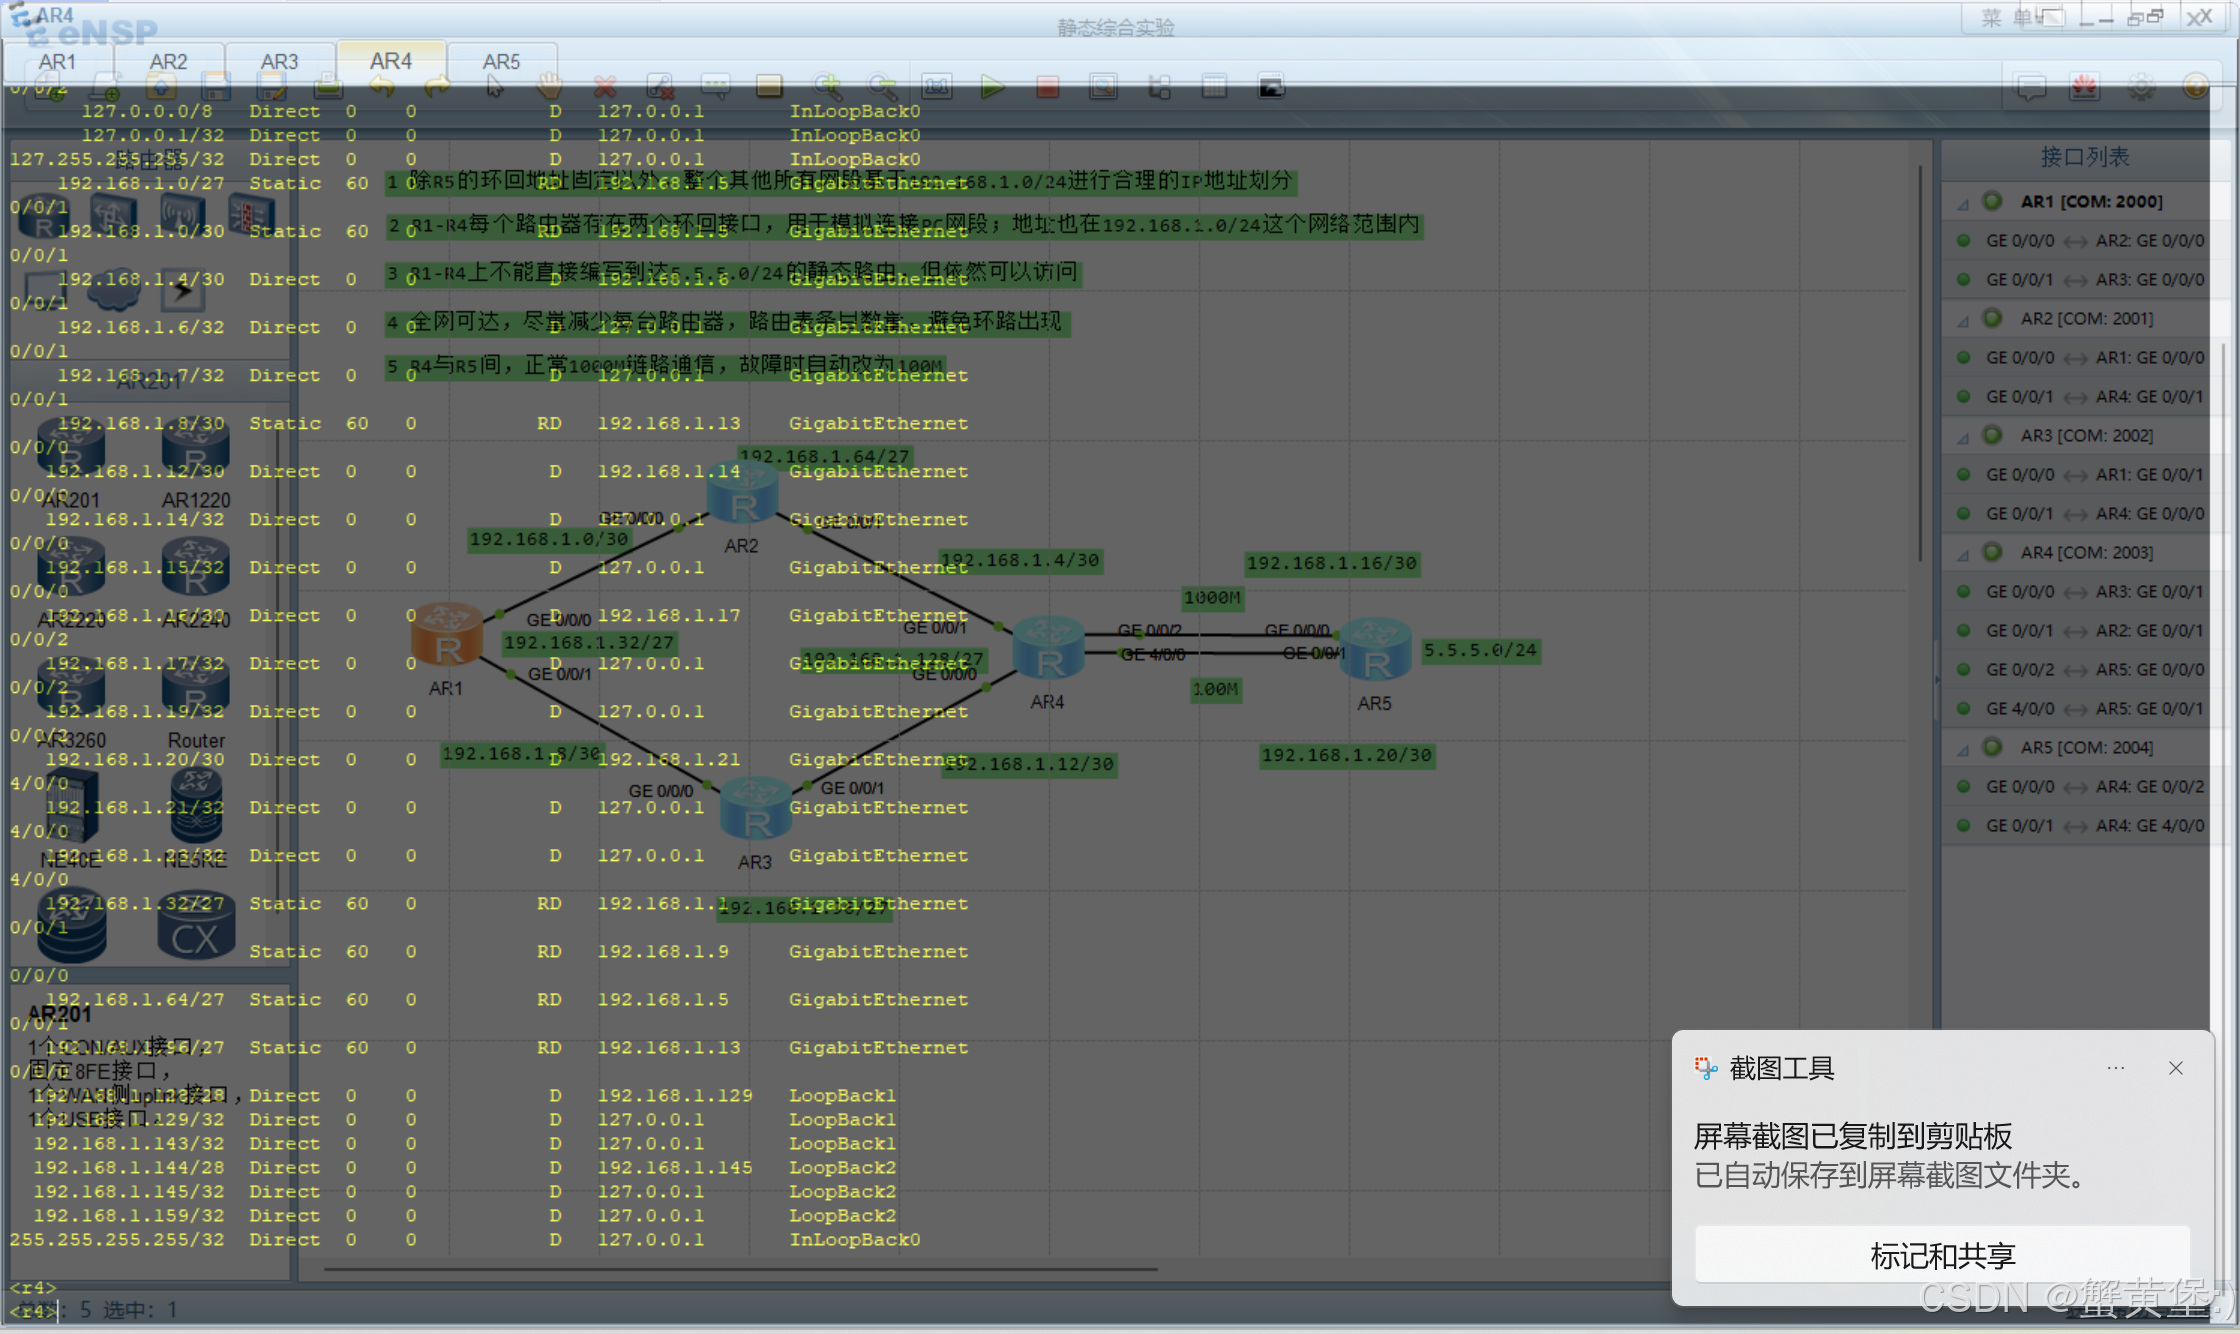This screenshot has width=2240, height=1334.
Task: Collapse the AR4 [COM: 2003] interface group
Action: coord(1963,554)
